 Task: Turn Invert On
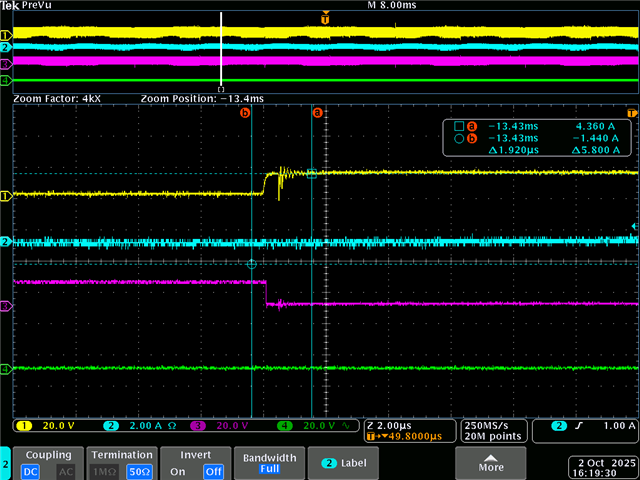coord(178,472)
